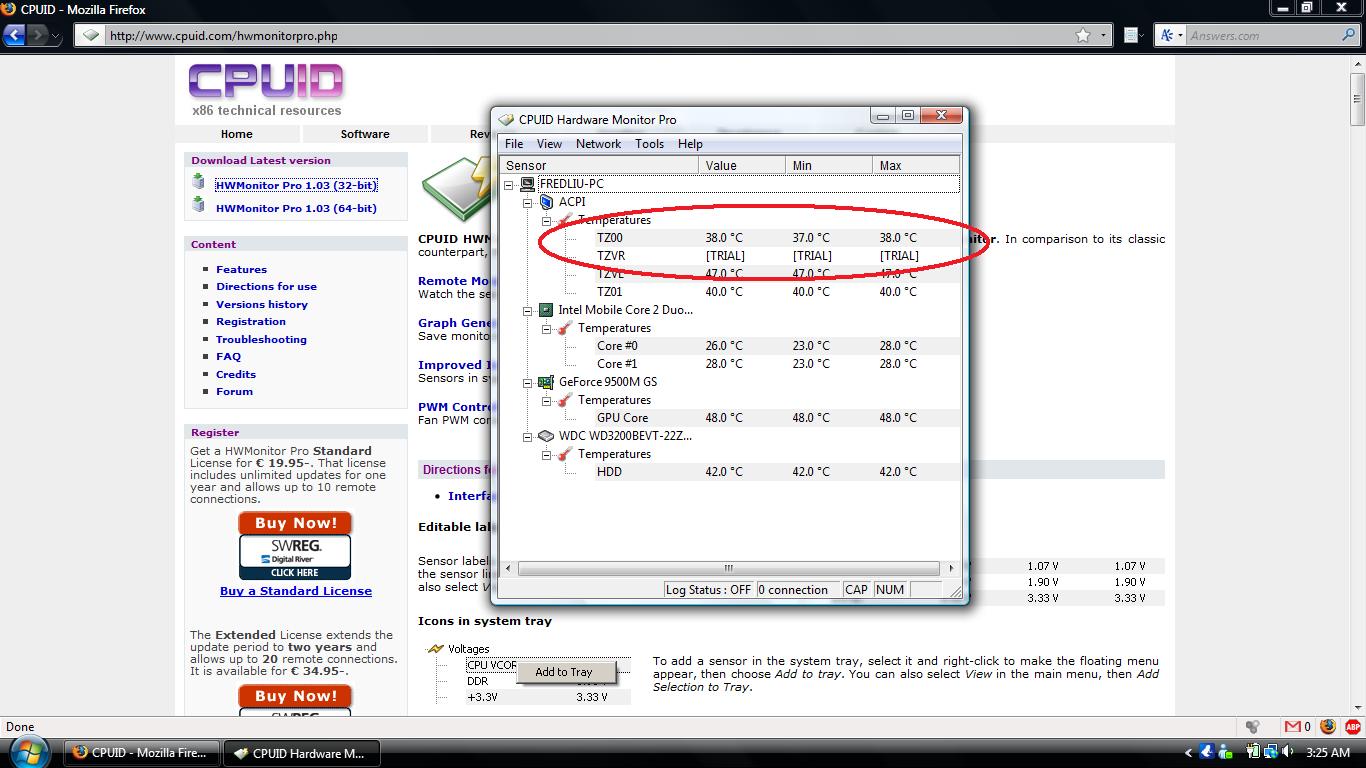Click the Home tab on CPUID site
Image resolution: width=1366 pixels, height=768 pixels.
236,134
